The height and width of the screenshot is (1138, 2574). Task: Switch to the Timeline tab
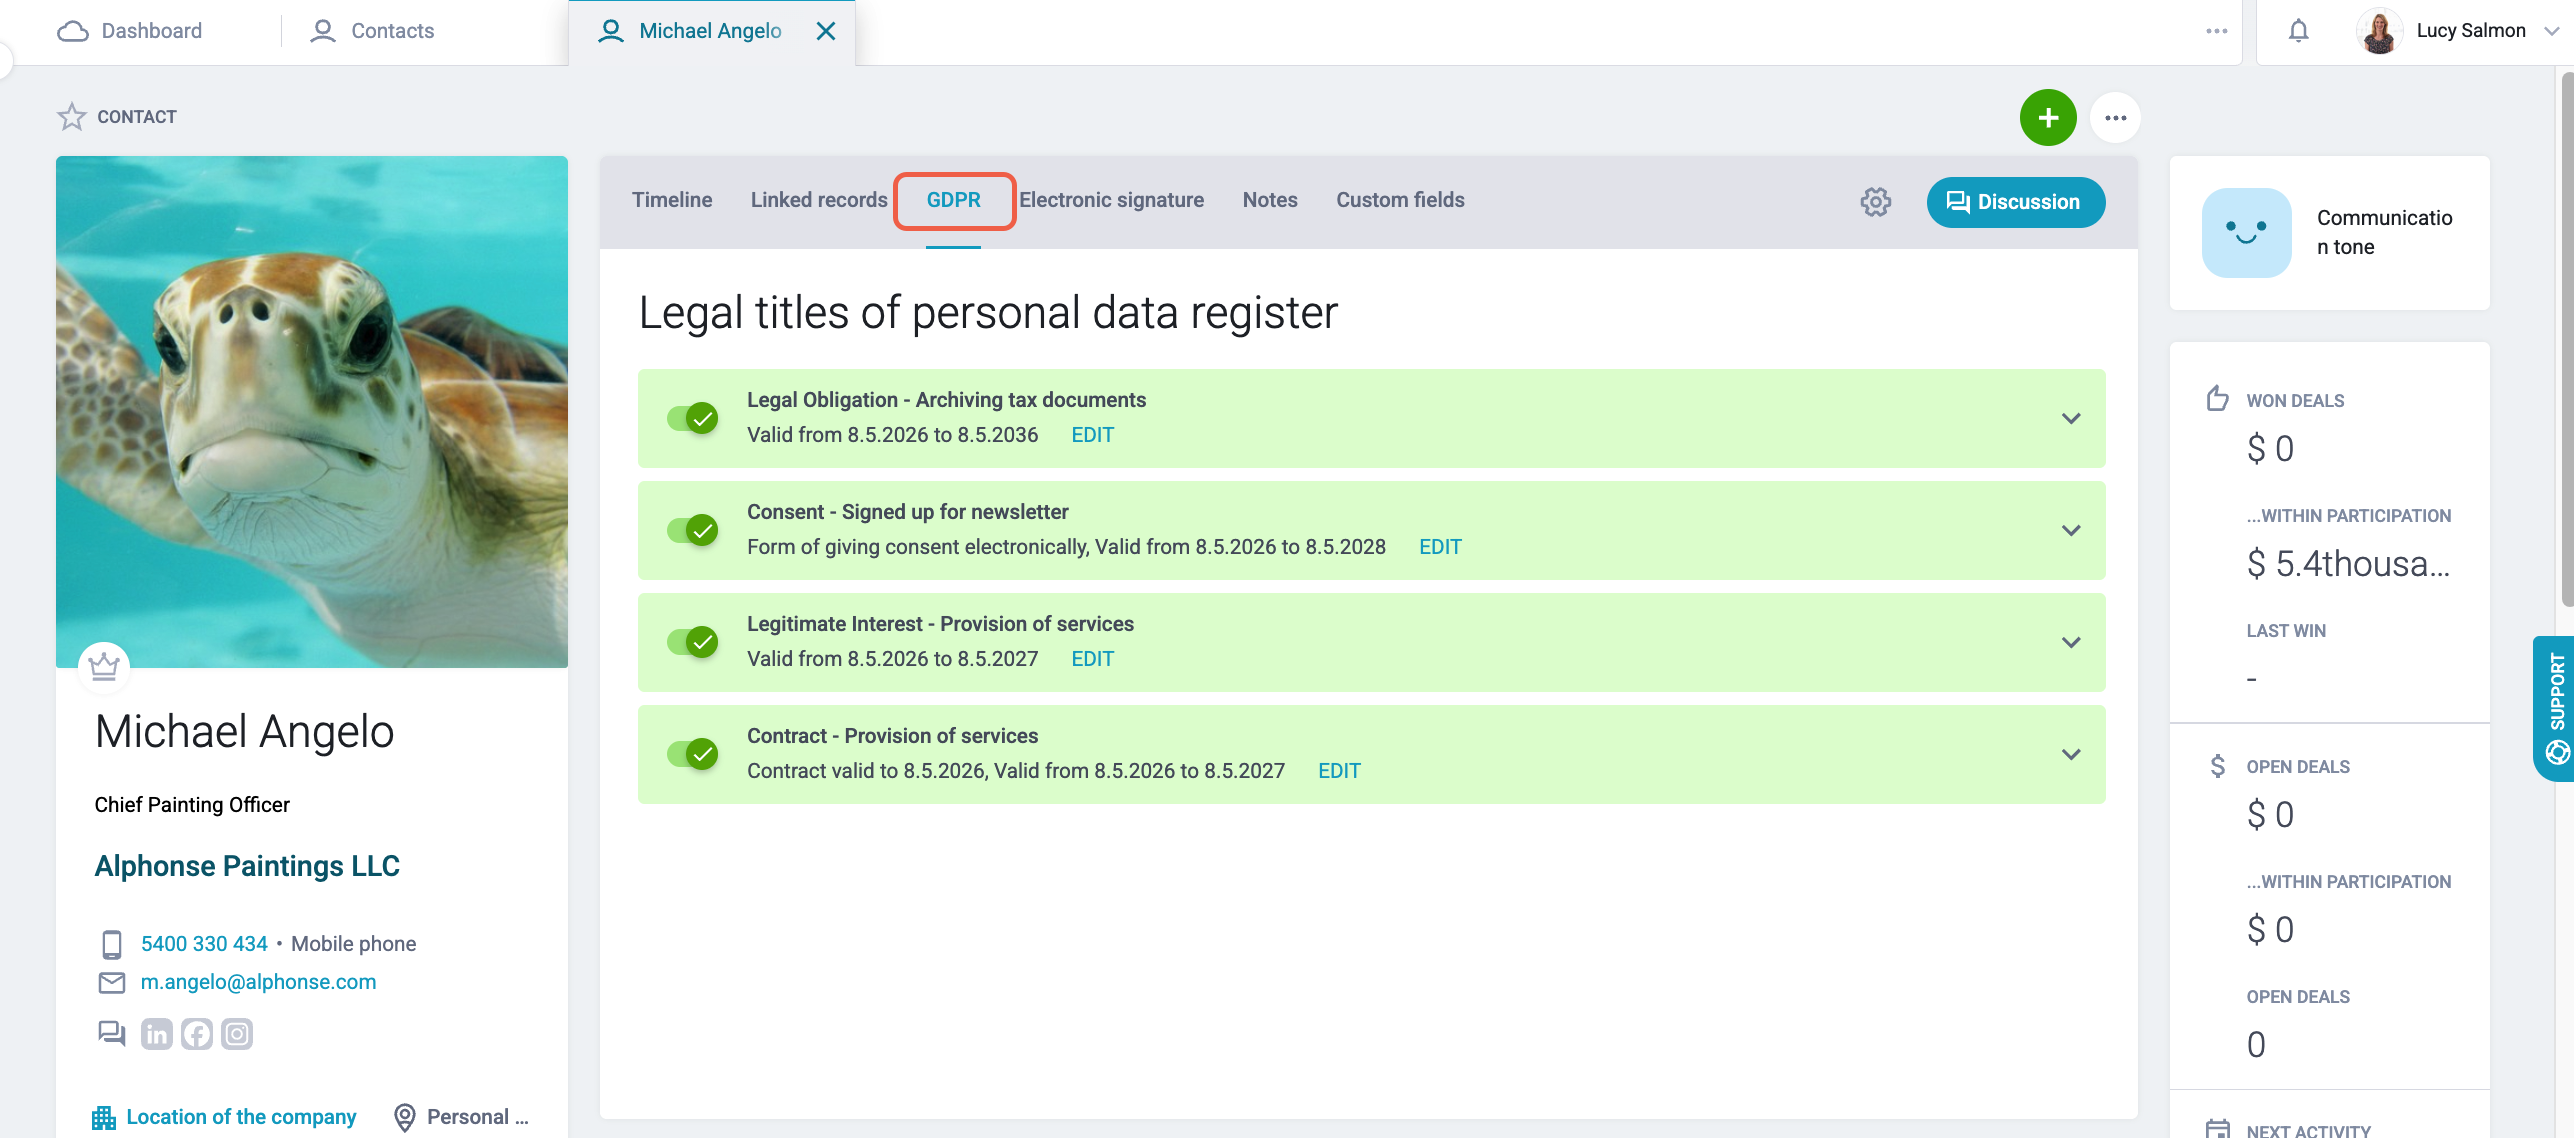[672, 200]
